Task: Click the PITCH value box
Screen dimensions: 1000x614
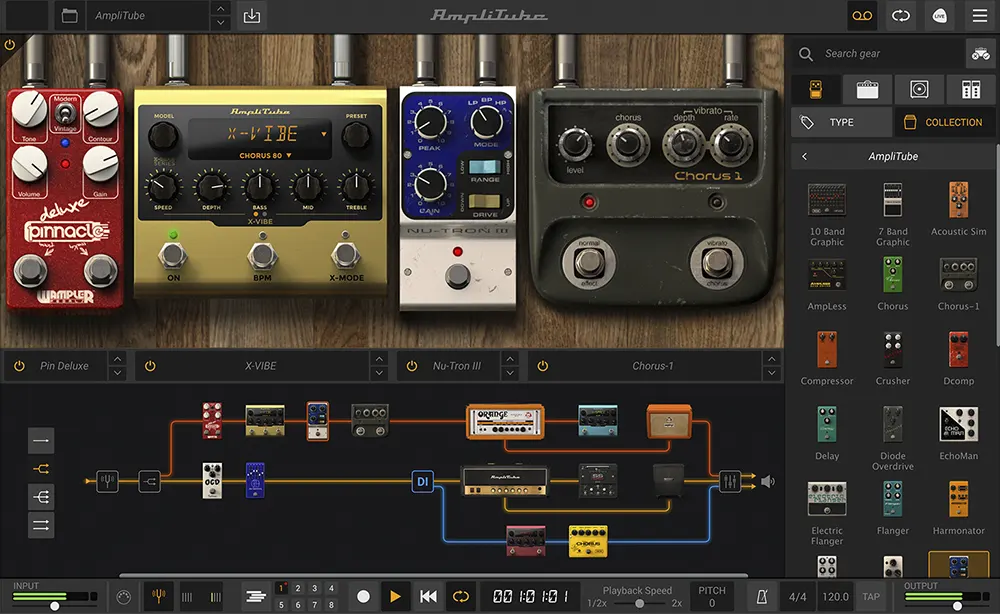Action: point(712,597)
